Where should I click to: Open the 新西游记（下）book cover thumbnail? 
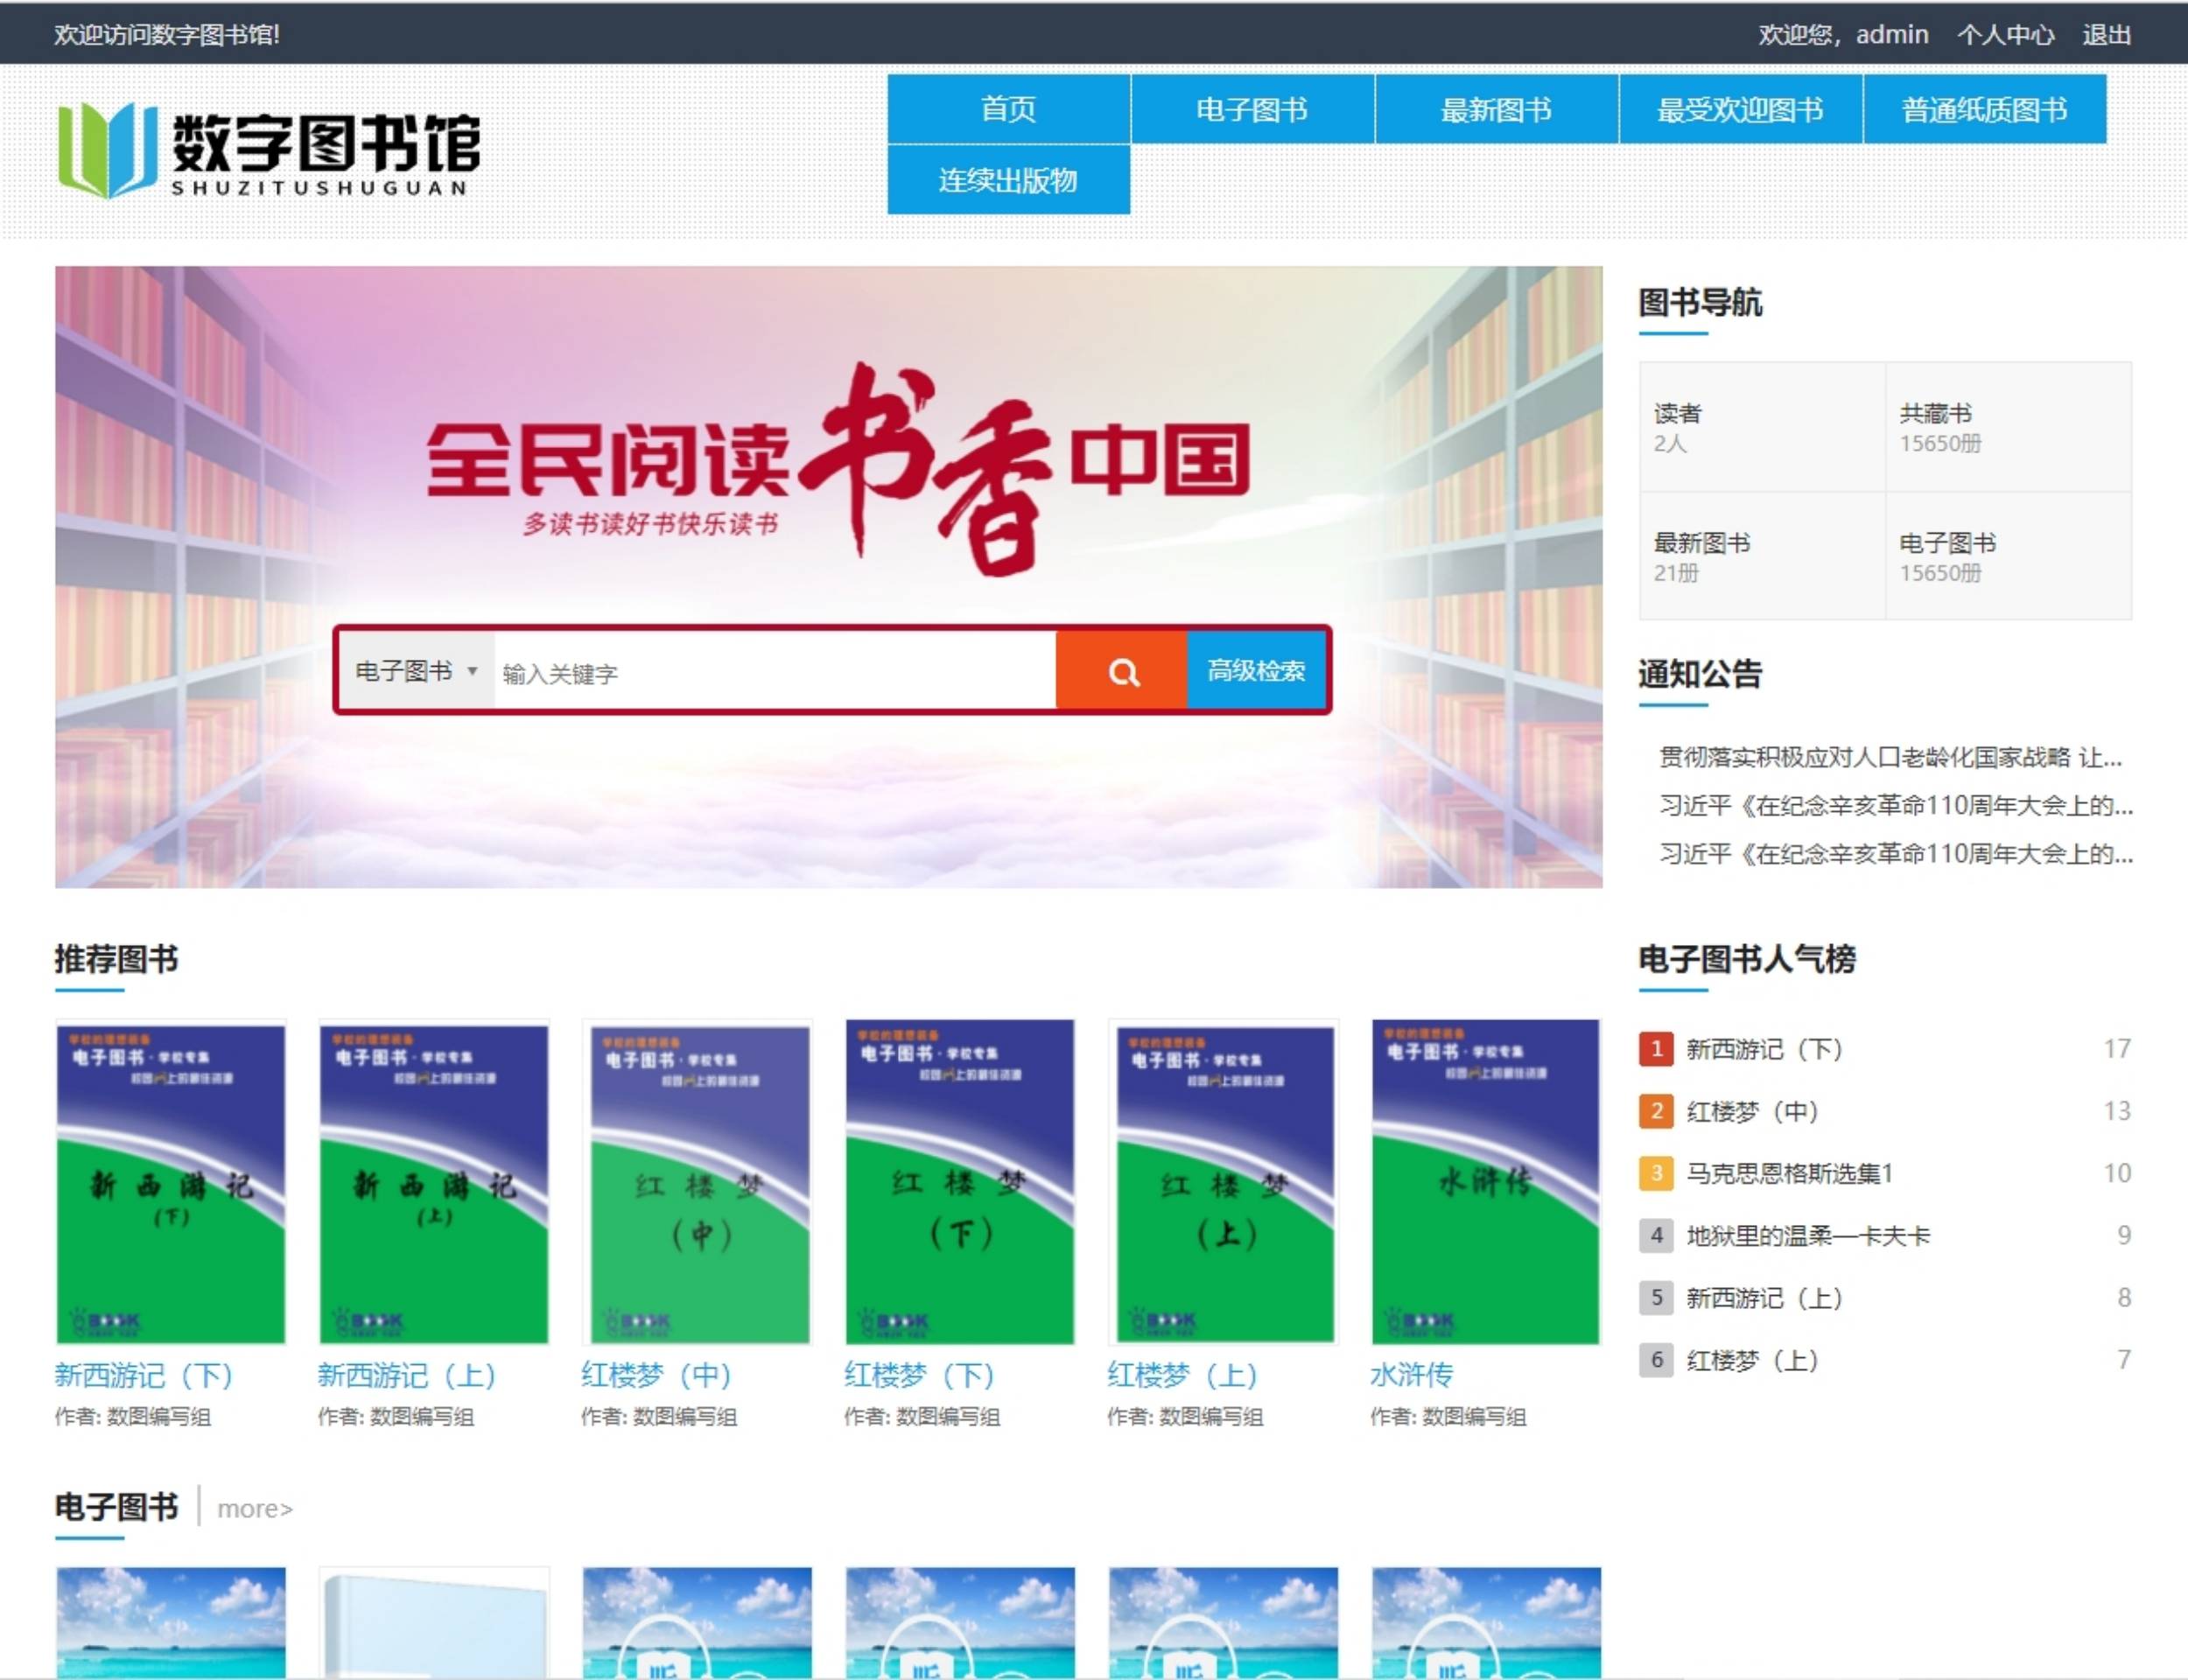171,1182
